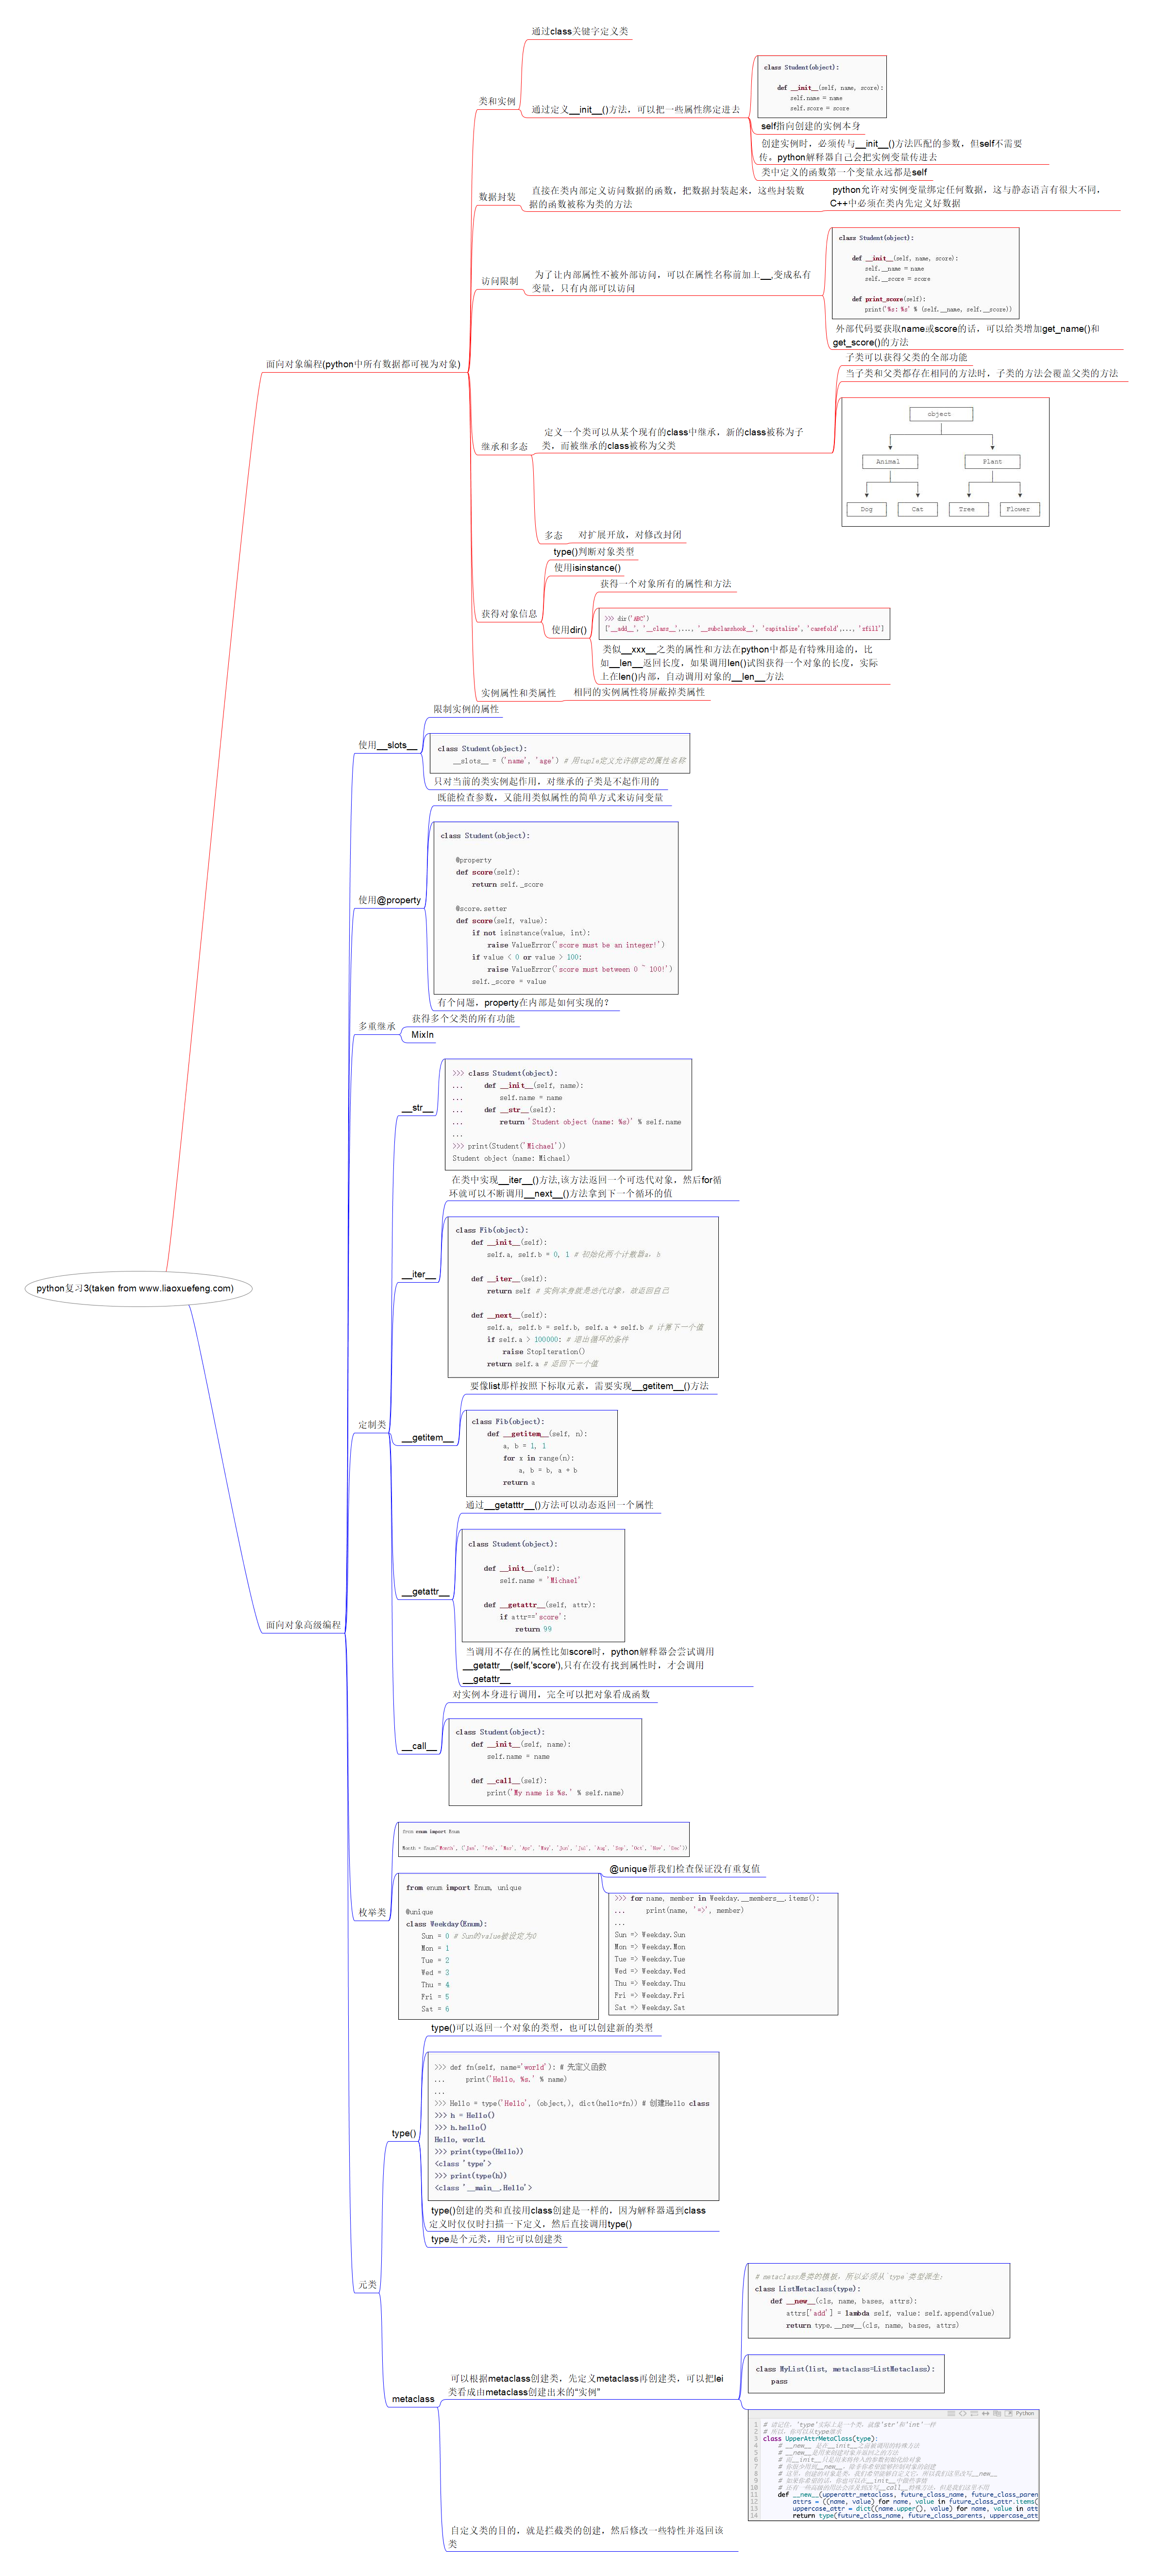The width and height of the screenshot is (1153, 2576).
Task: Click the metaclass node
Action: [413, 2399]
